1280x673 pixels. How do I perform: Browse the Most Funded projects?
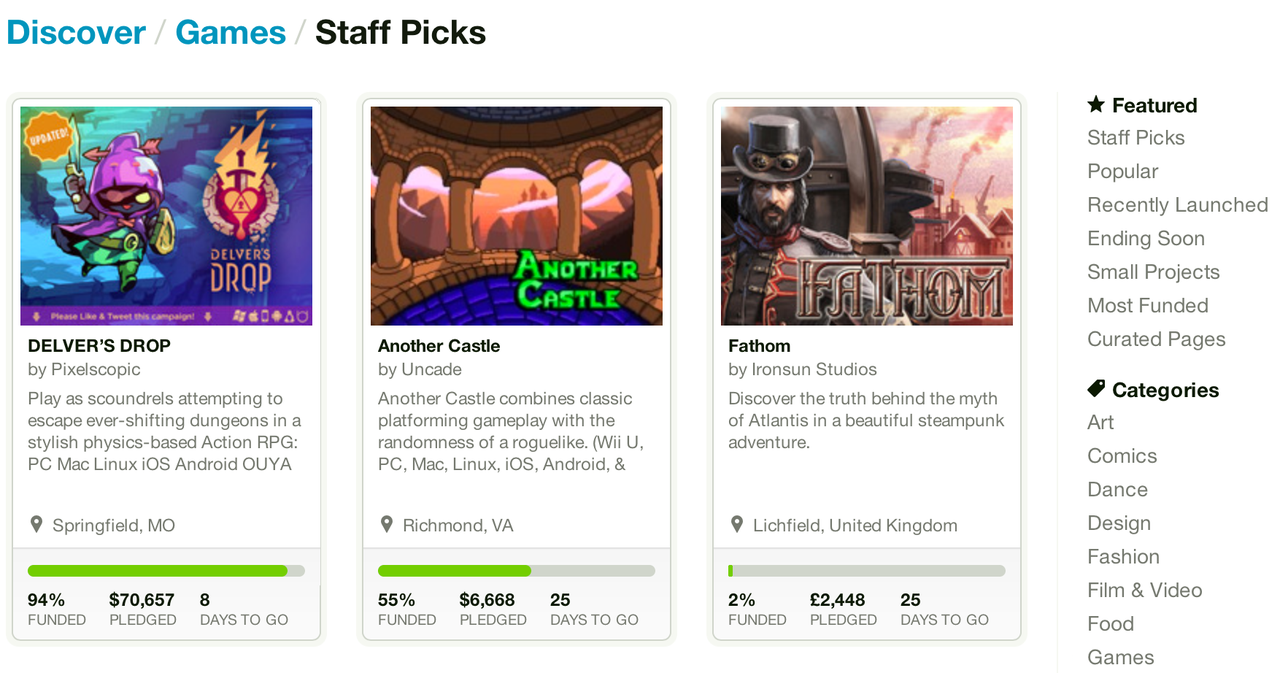(x=1147, y=305)
